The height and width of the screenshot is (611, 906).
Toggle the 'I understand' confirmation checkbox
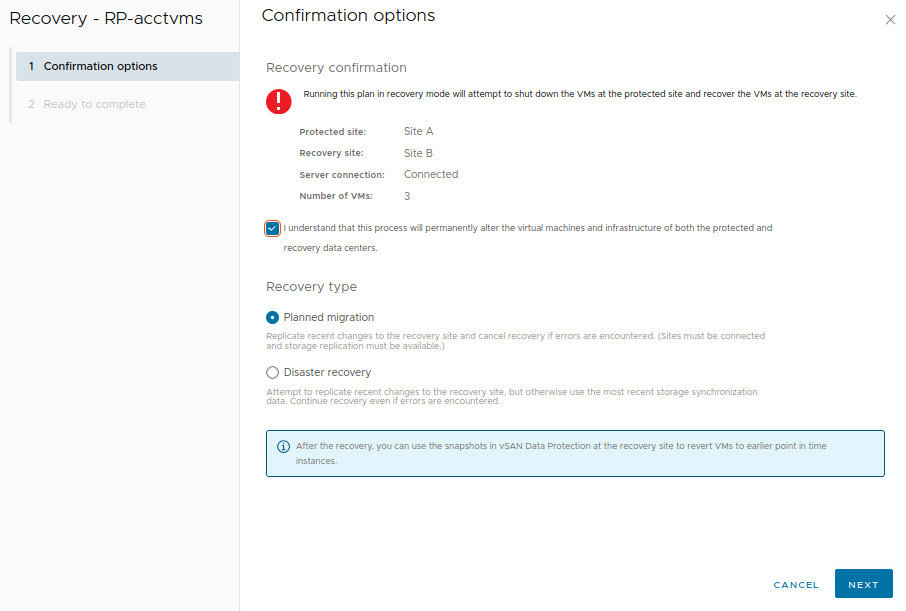click(x=273, y=228)
